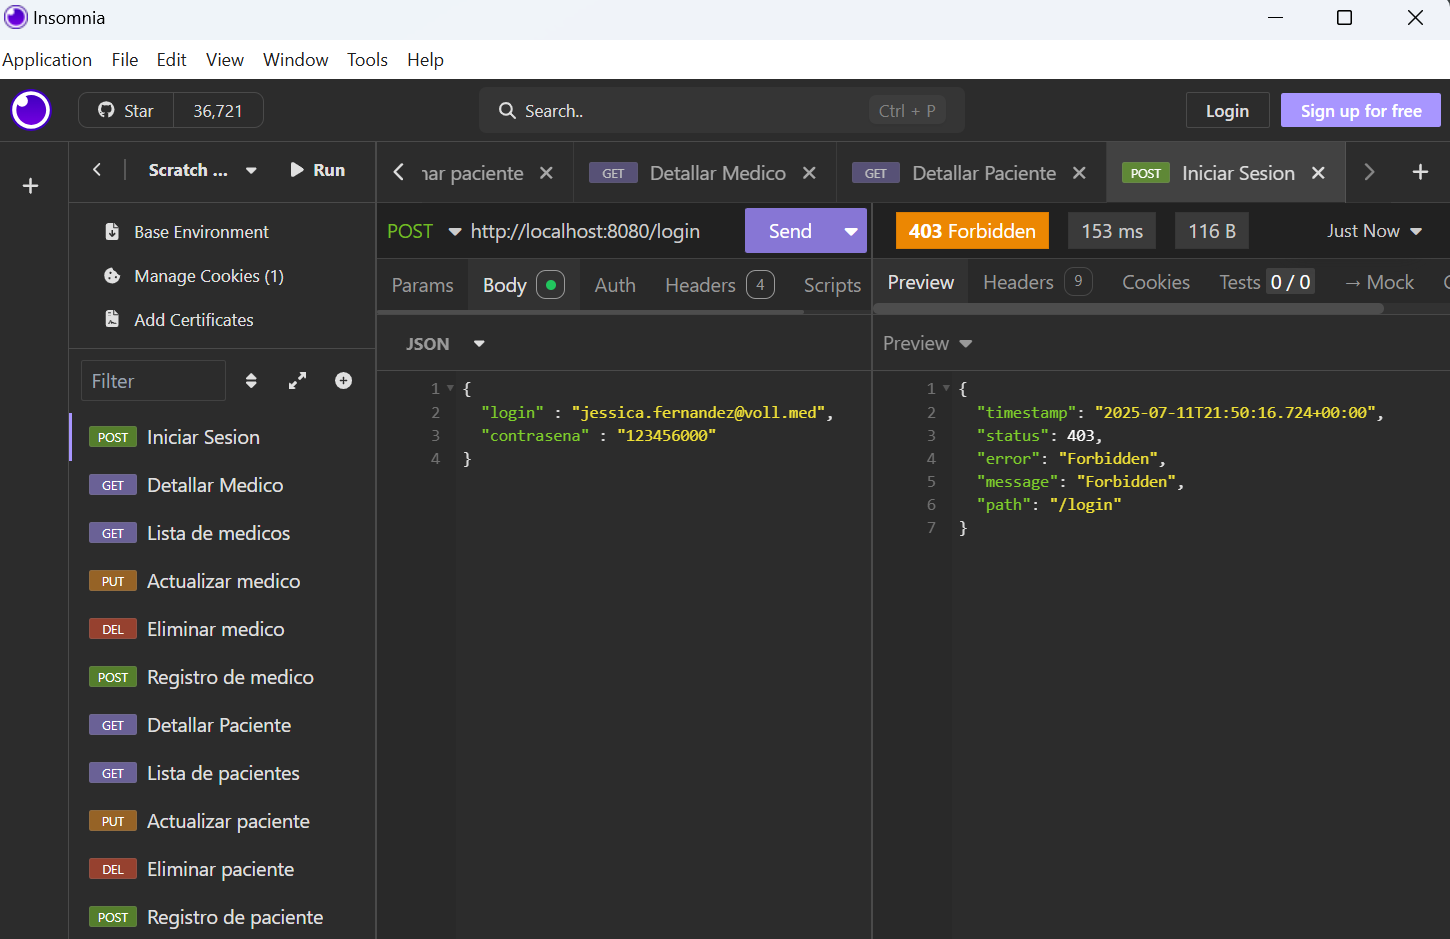Click the request Filter input
The height and width of the screenshot is (939, 1450).
[153, 381]
